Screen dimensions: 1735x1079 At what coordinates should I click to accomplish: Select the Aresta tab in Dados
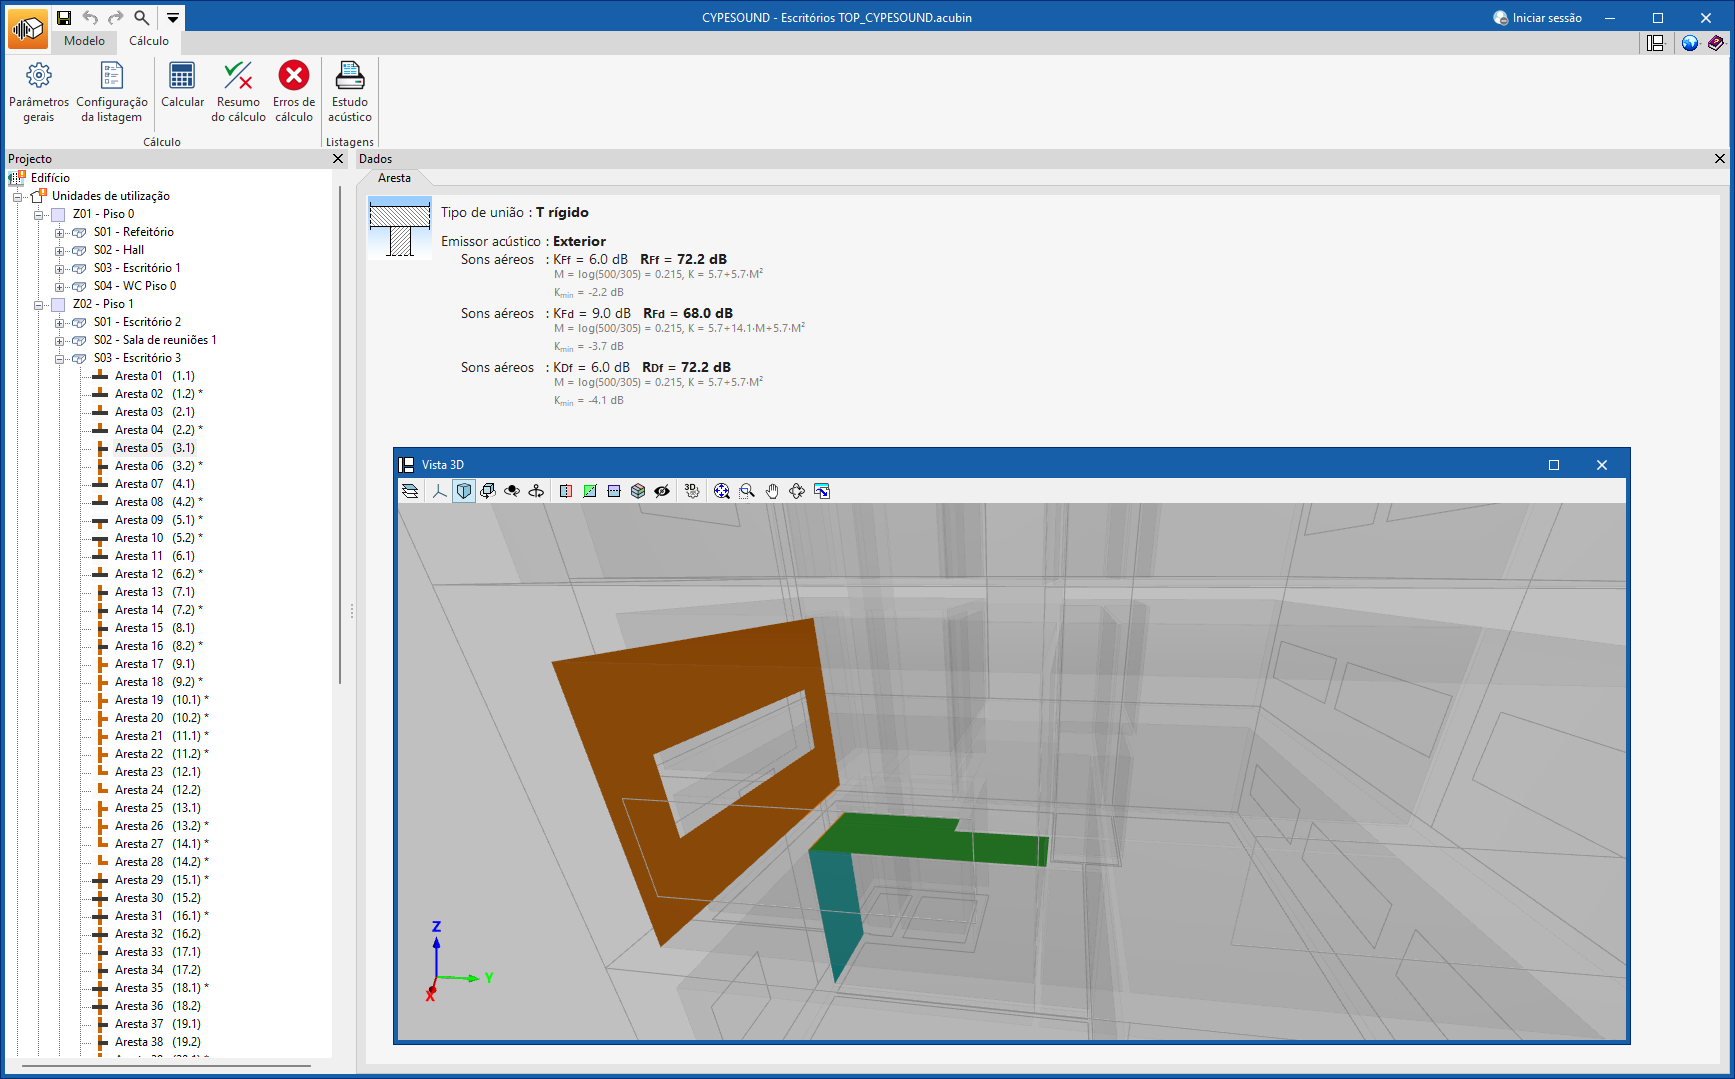[394, 178]
